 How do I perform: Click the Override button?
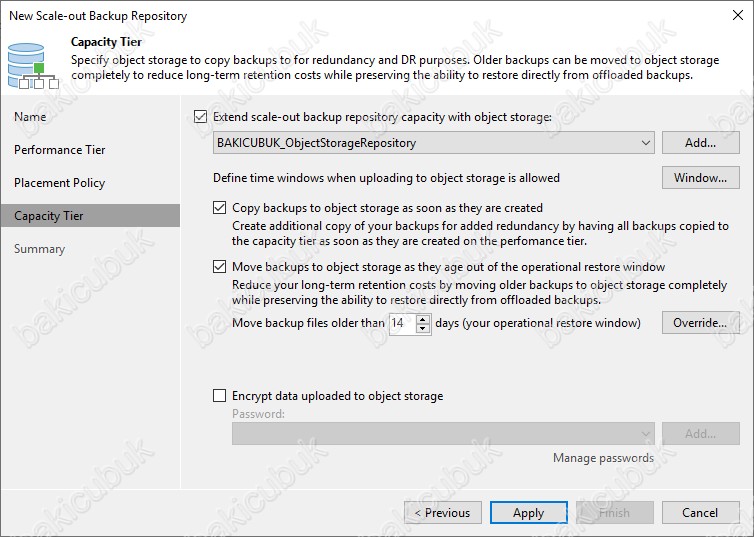tap(700, 323)
